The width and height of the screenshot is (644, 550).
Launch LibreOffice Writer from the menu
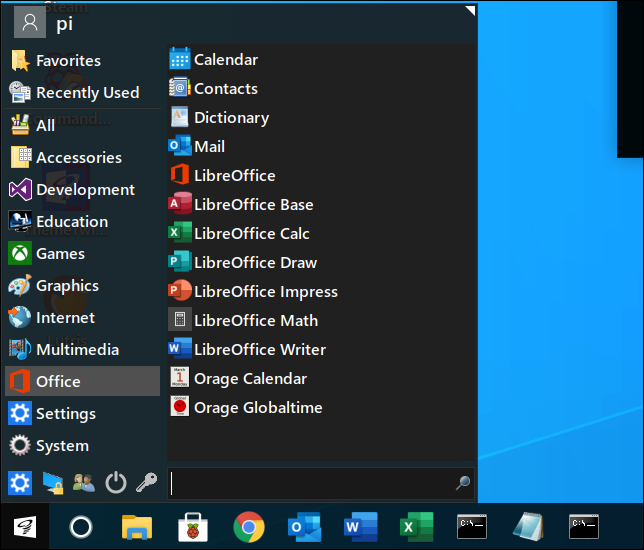tap(259, 349)
